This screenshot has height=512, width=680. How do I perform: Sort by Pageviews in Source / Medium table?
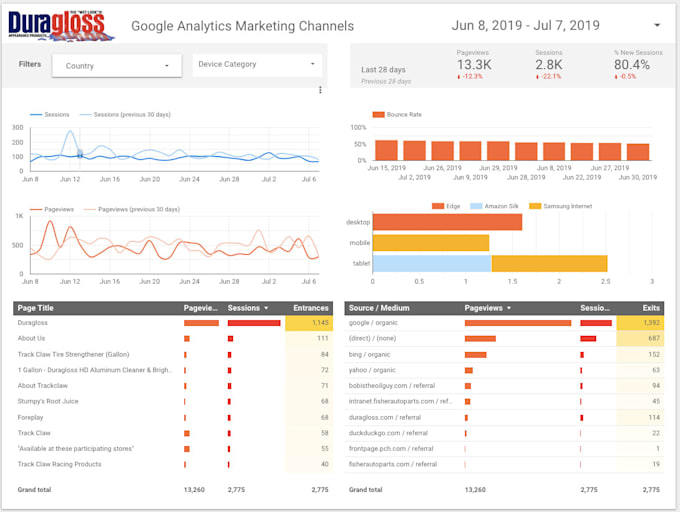click(x=487, y=308)
